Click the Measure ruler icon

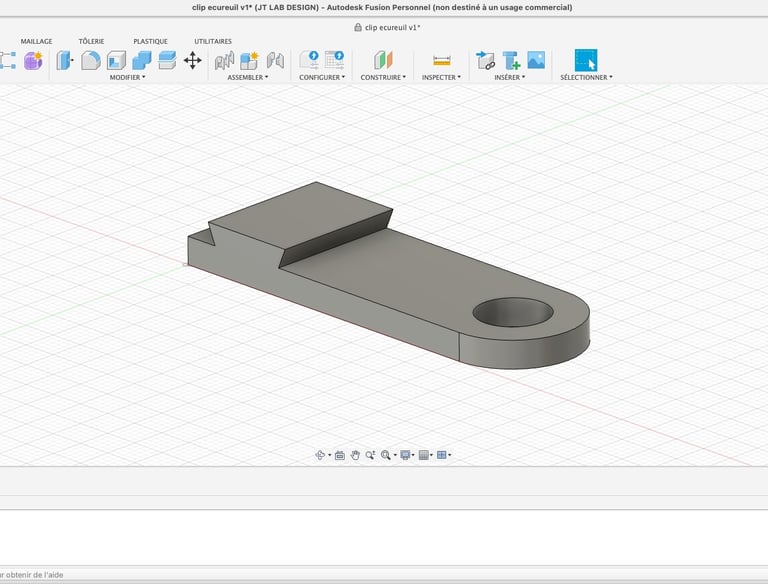(x=441, y=60)
